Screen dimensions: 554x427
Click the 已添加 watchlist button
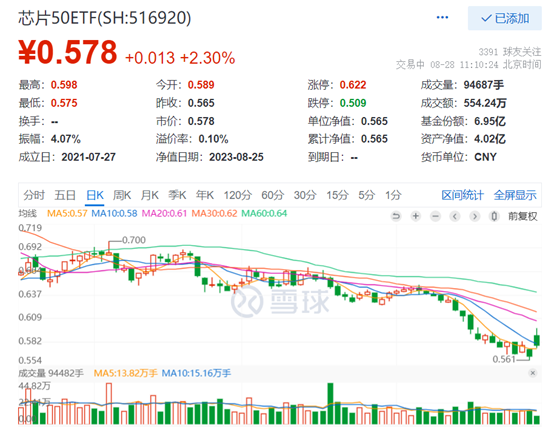coord(505,18)
